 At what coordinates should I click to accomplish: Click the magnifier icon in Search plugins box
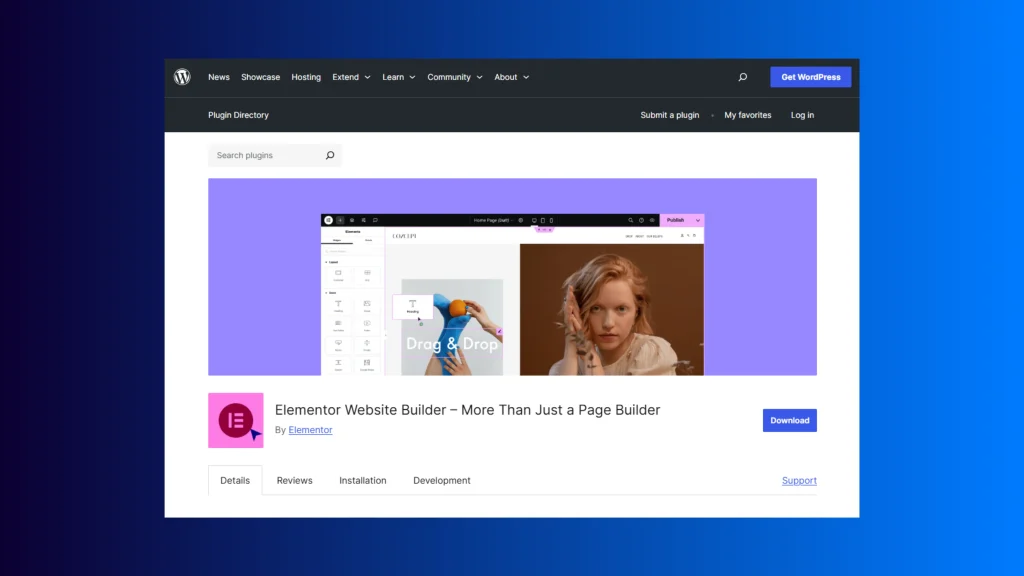point(330,156)
